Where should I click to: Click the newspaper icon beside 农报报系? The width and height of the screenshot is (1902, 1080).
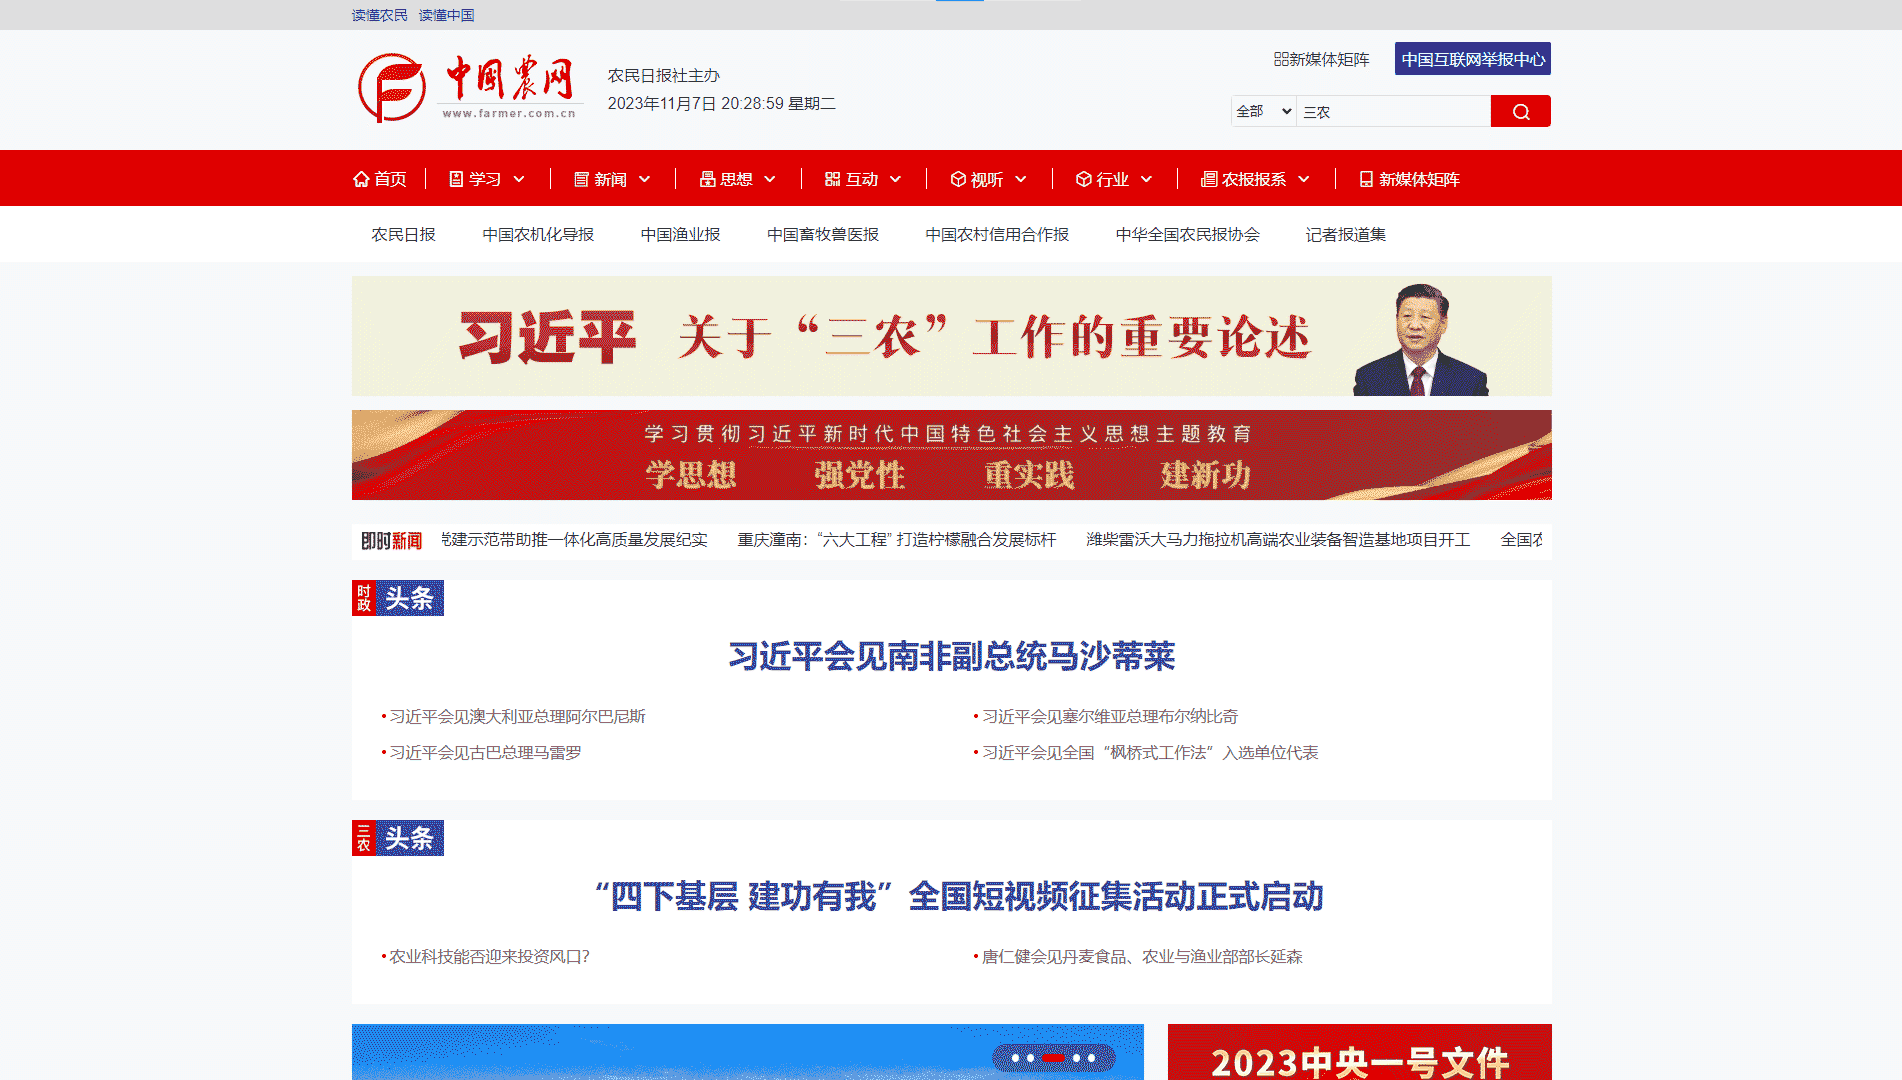pyautogui.click(x=1209, y=179)
